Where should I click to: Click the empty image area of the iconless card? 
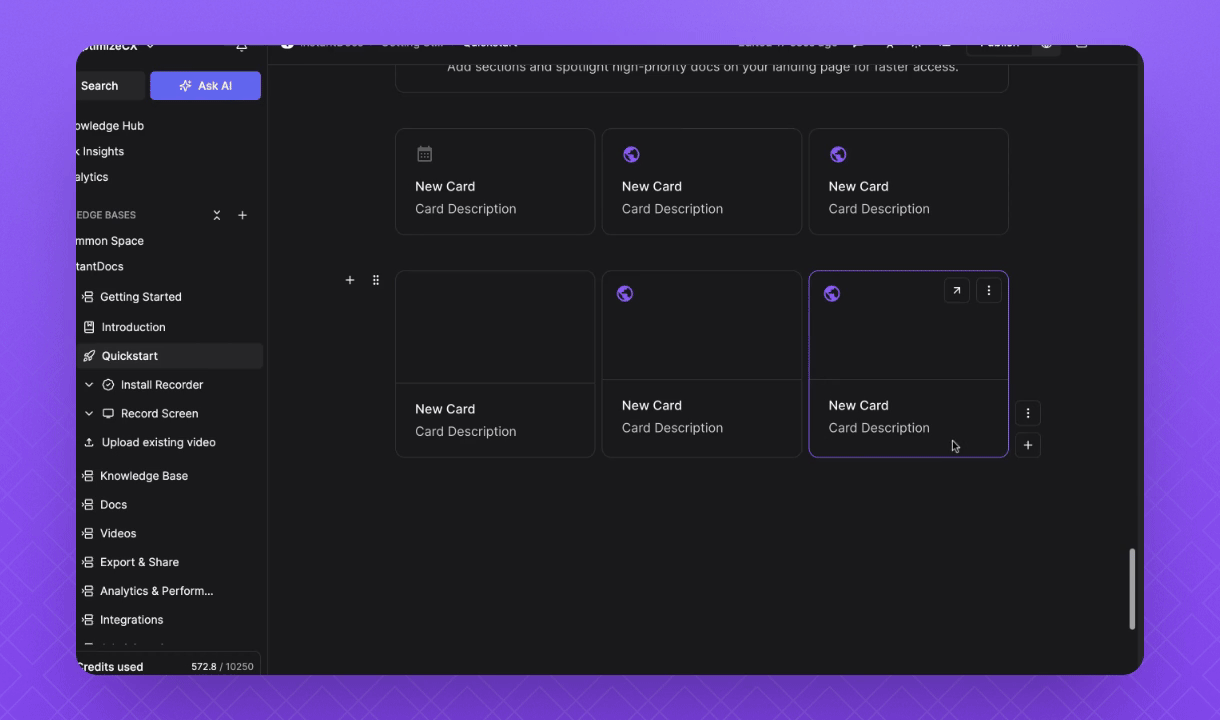[495, 327]
